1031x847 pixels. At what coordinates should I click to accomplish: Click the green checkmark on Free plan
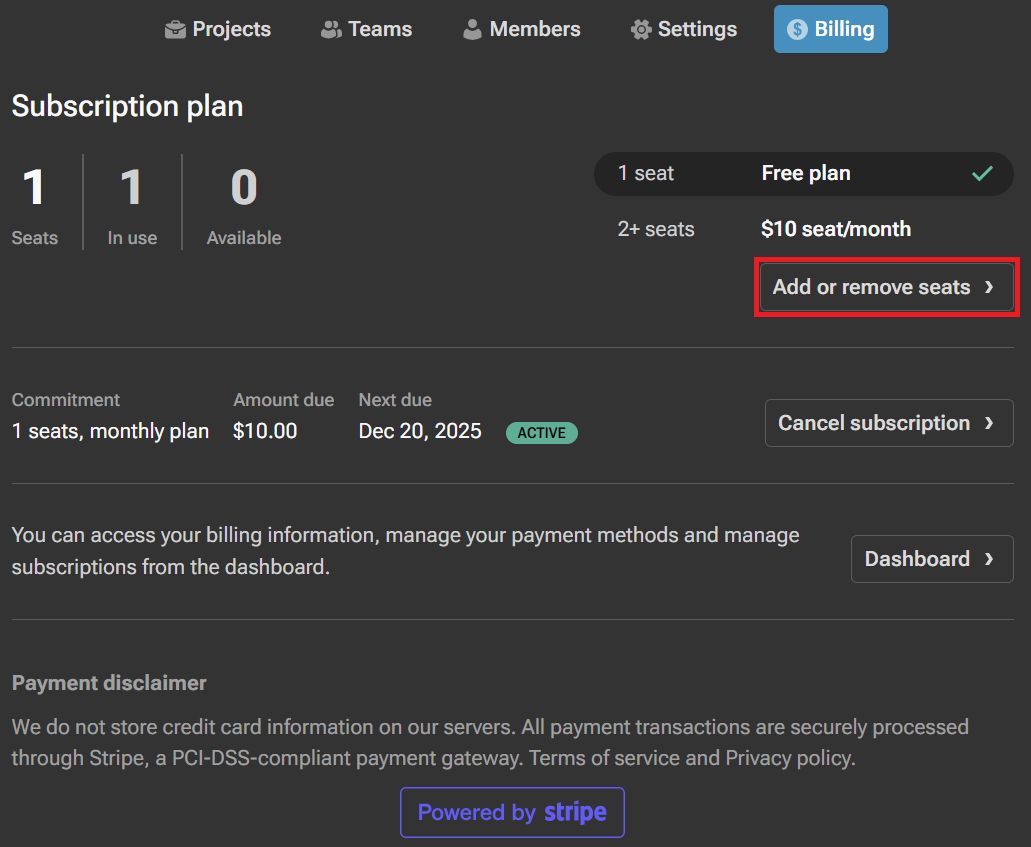coord(982,174)
